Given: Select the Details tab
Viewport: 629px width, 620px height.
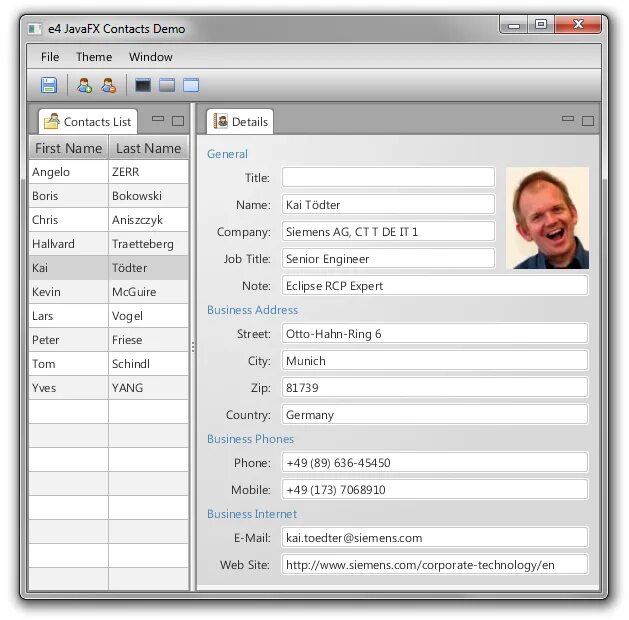Looking at the screenshot, I should 240,122.
